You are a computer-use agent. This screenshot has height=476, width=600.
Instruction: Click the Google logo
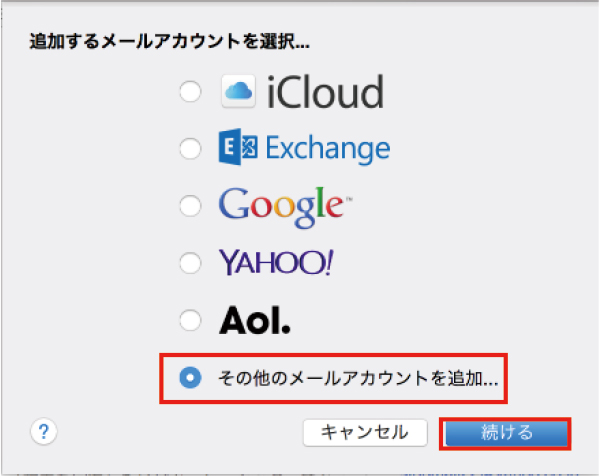tap(285, 207)
